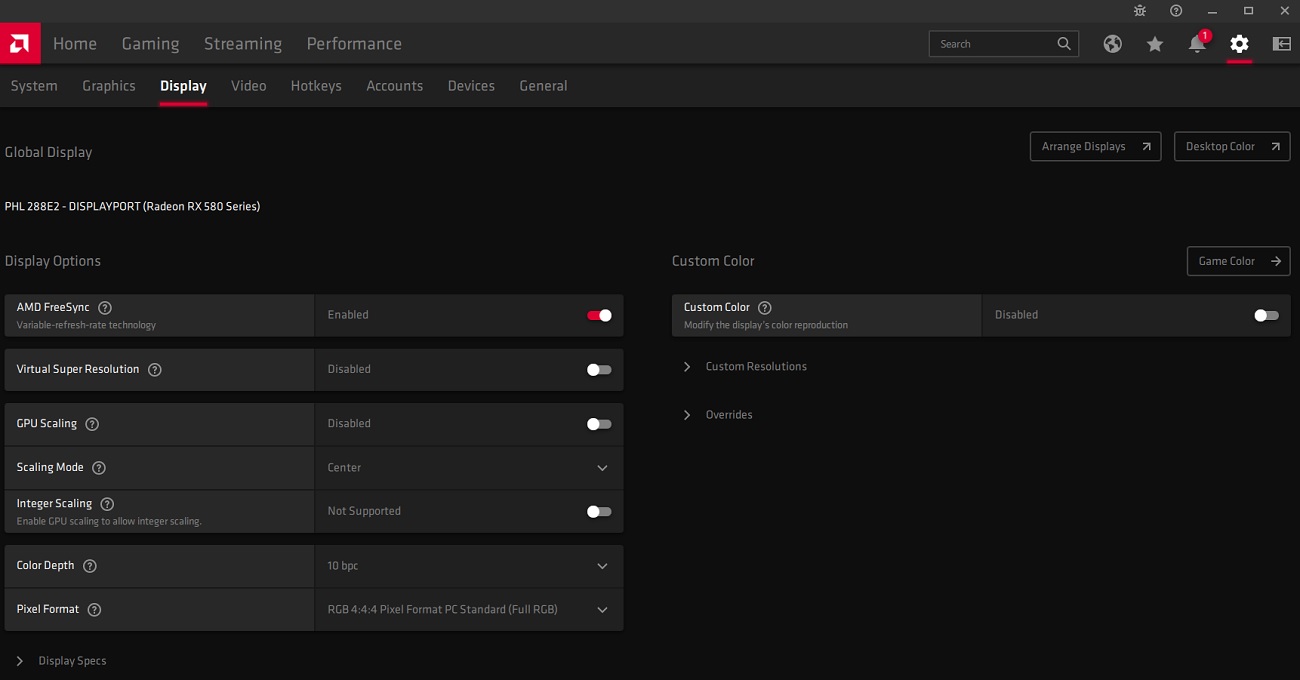Open the Streaming menu
The image size is (1300, 680).
coord(243,44)
